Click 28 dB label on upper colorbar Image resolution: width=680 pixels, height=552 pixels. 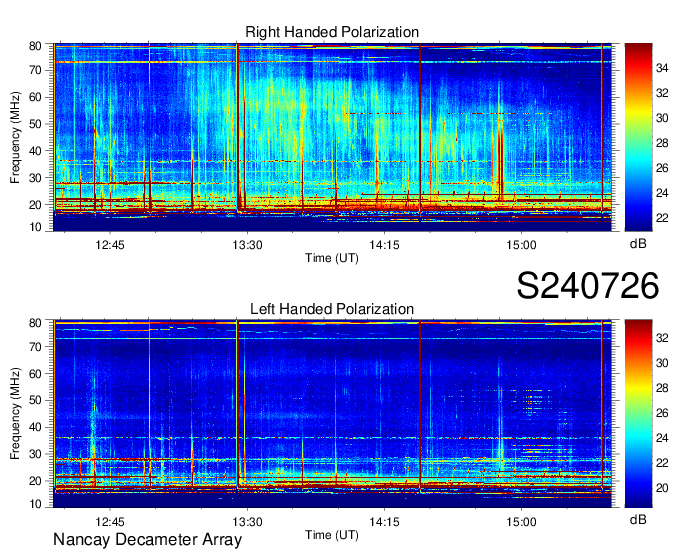point(662,143)
